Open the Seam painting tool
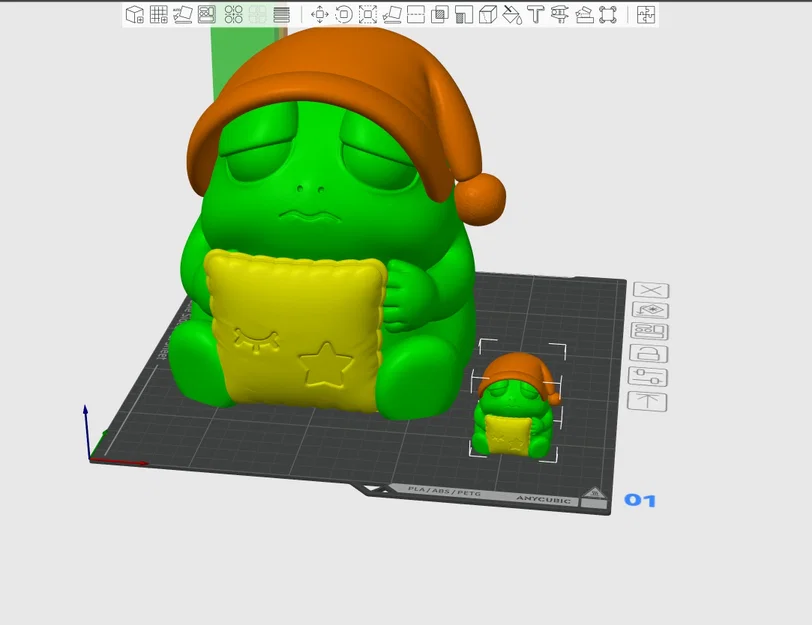This screenshot has height=625, width=812. coord(488,14)
